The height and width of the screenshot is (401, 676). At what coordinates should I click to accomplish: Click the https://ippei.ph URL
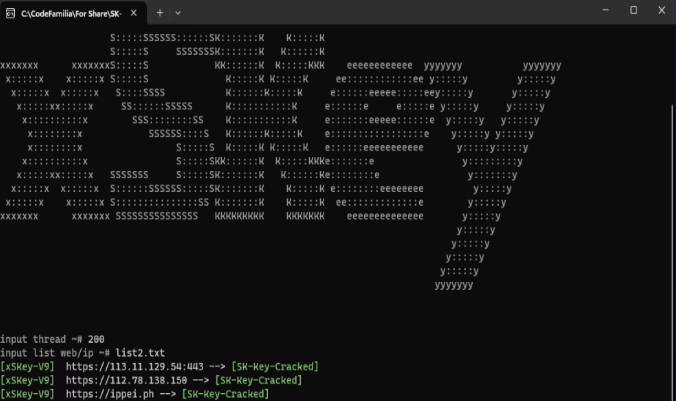110,394
